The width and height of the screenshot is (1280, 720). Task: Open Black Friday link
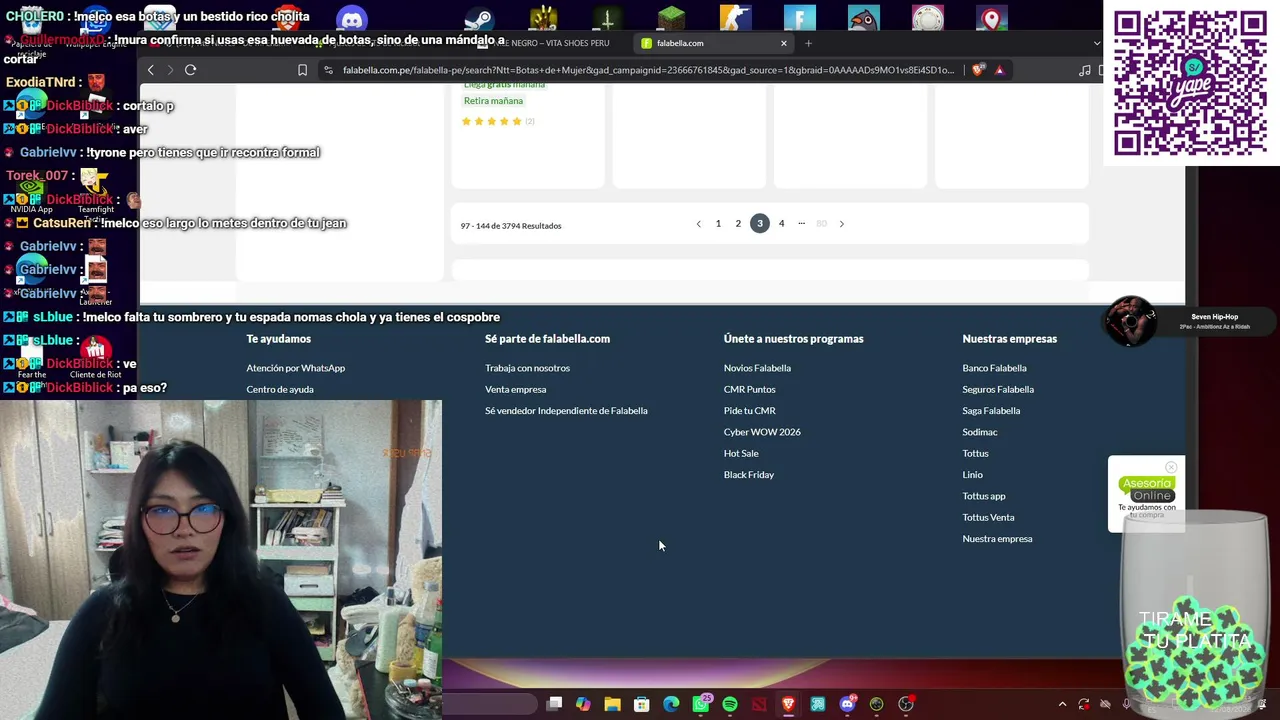coord(749,475)
